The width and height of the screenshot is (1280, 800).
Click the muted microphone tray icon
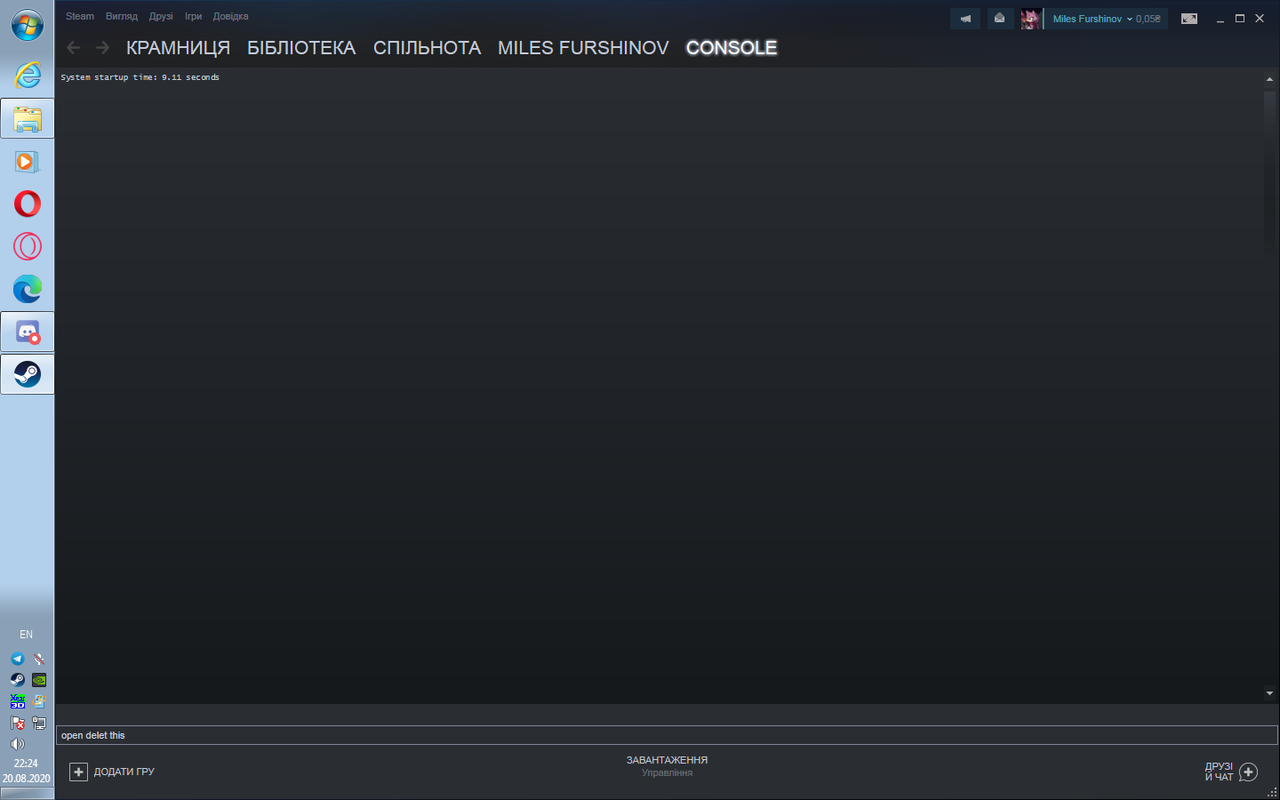tap(39, 659)
